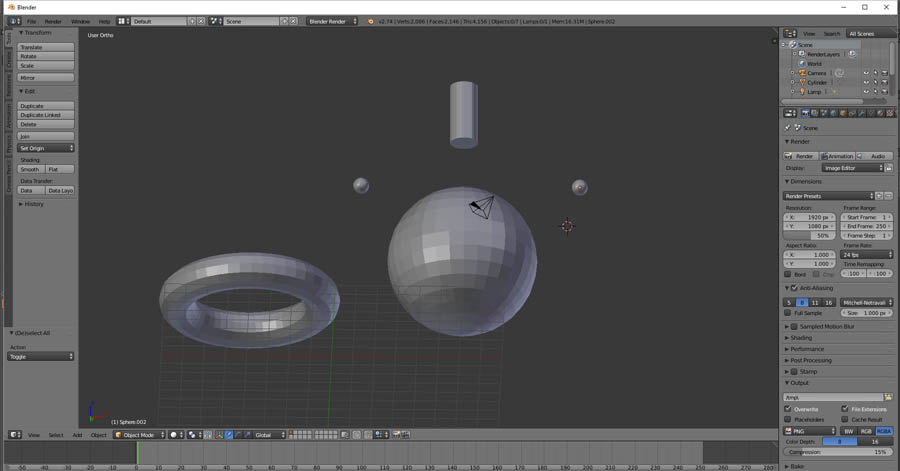This screenshot has width=900, height=471.
Task: Click the Render button with camera icon
Action: pos(800,156)
